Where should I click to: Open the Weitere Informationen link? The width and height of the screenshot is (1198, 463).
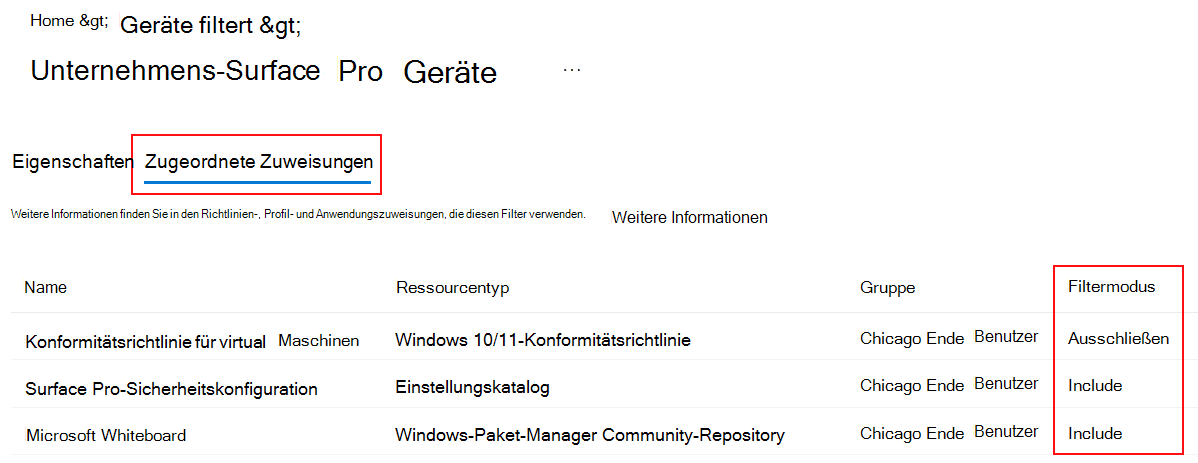click(689, 218)
